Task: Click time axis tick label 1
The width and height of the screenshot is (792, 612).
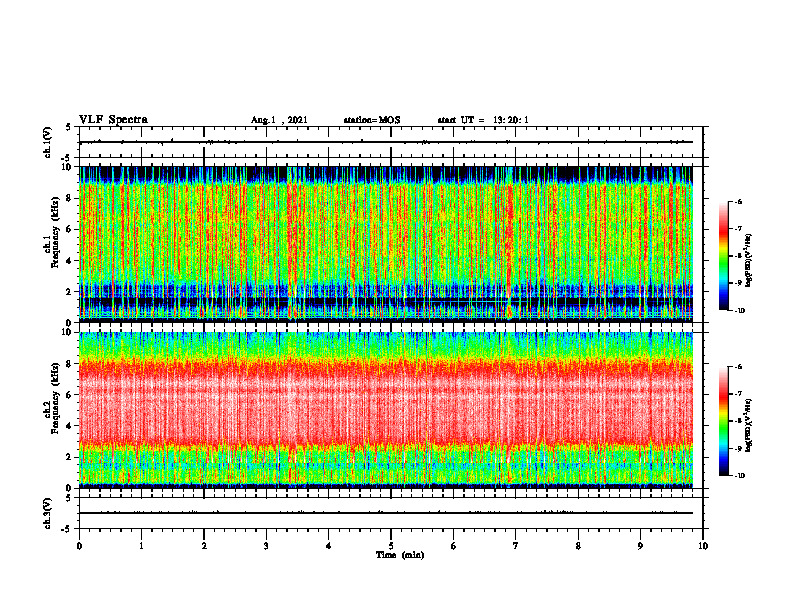Action: (141, 546)
